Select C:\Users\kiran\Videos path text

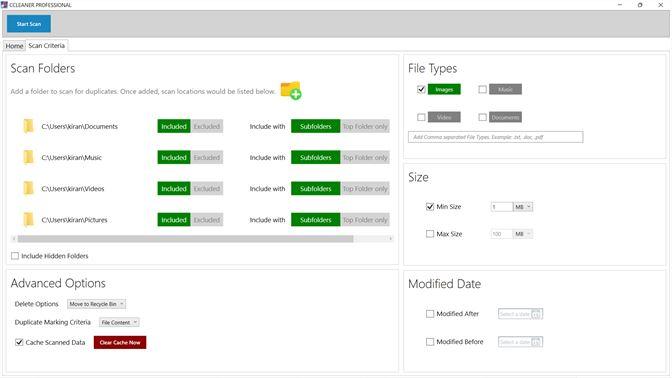pyautogui.click(x=72, y=189)
